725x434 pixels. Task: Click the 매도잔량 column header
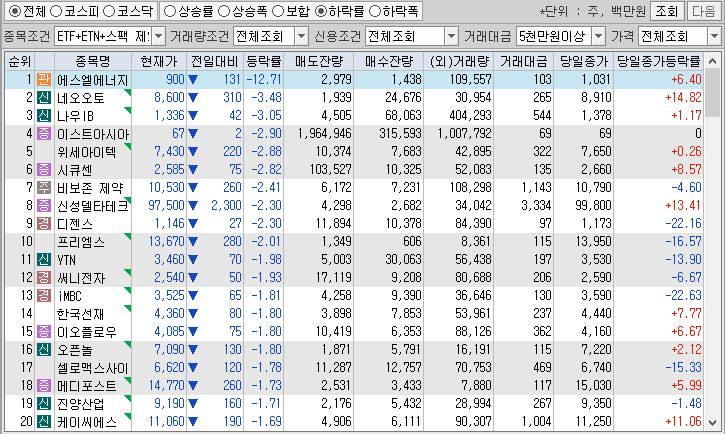pos(319,61)
